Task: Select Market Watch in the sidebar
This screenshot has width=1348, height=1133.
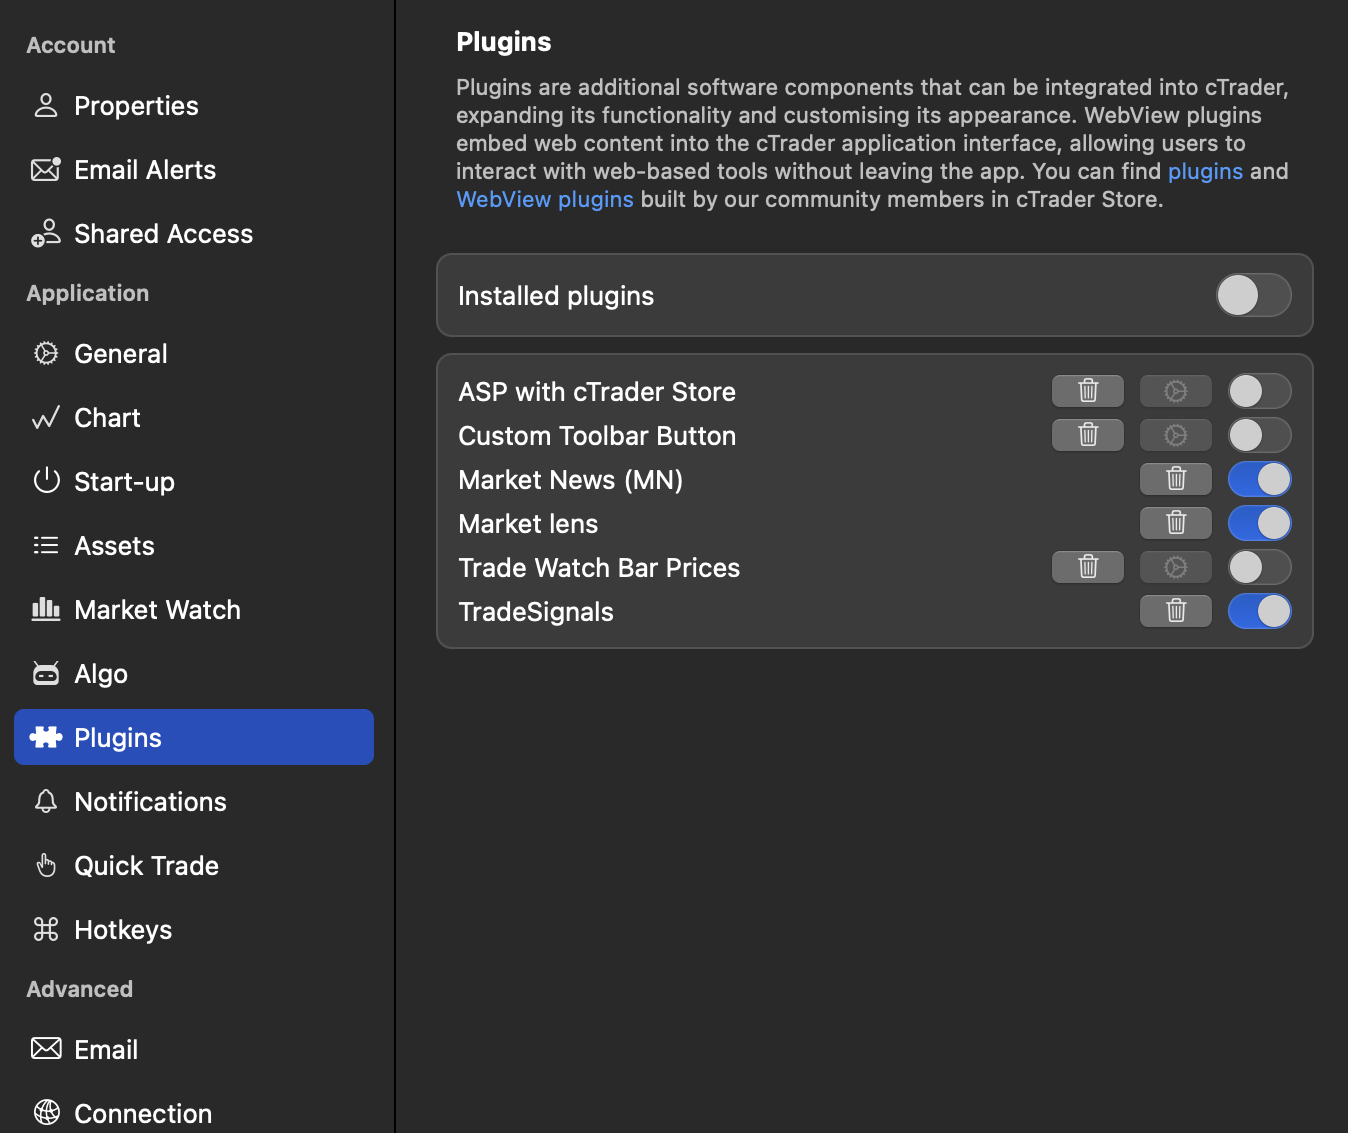Action: [157, 610]
